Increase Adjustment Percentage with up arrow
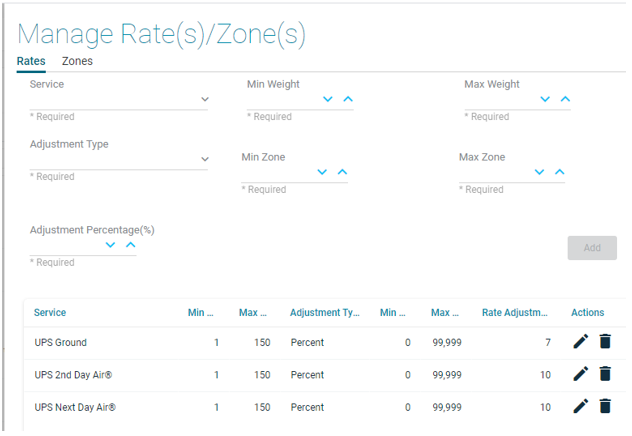This screenshot has height=436, width=632. [x=131, y=245]
